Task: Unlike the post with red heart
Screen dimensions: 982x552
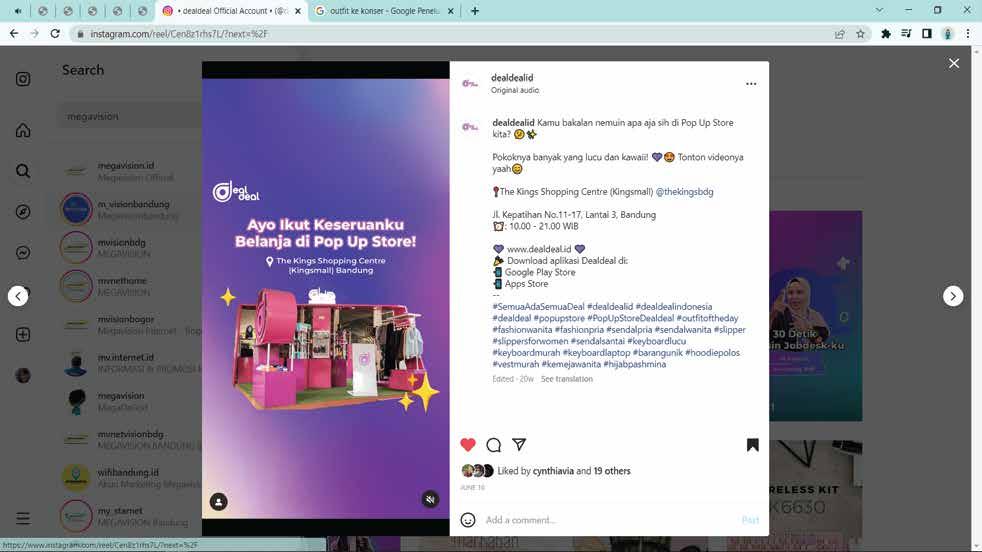Action: coord(468,445)
